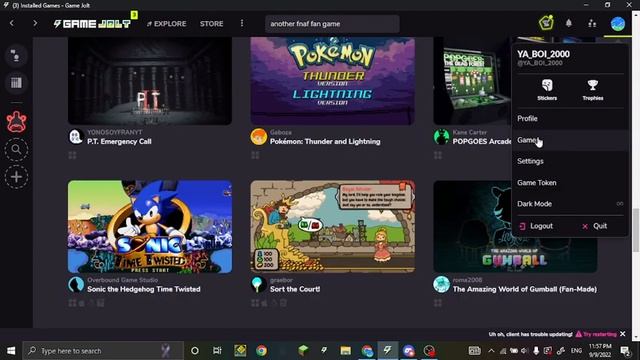This screenshot has width=640, height=360.
Task: Toggle Dark Mode switch
Action: tap(620, 204)
